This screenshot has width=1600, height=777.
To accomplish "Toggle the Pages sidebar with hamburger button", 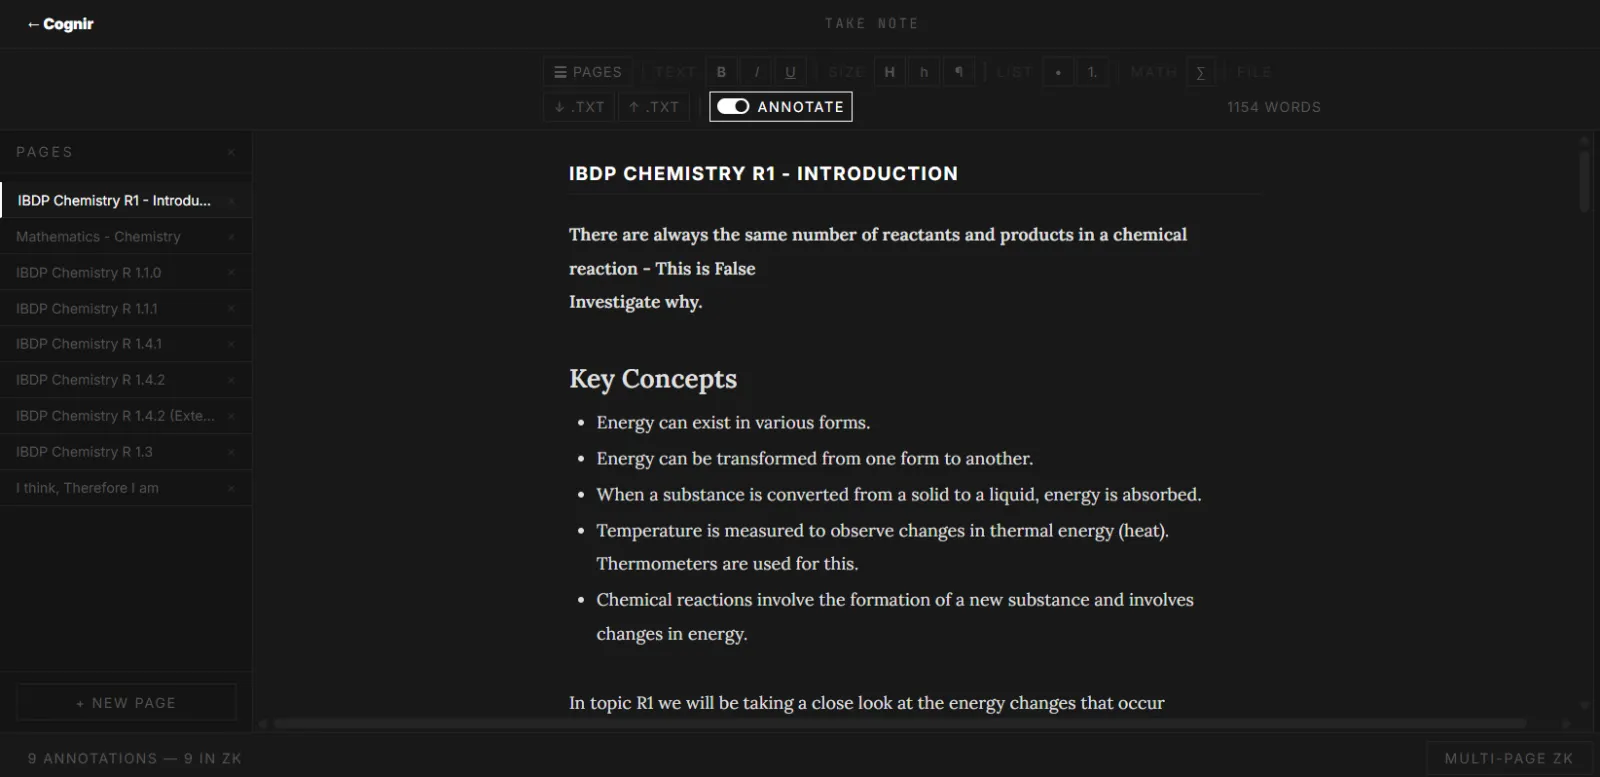I will coord(588,72).
